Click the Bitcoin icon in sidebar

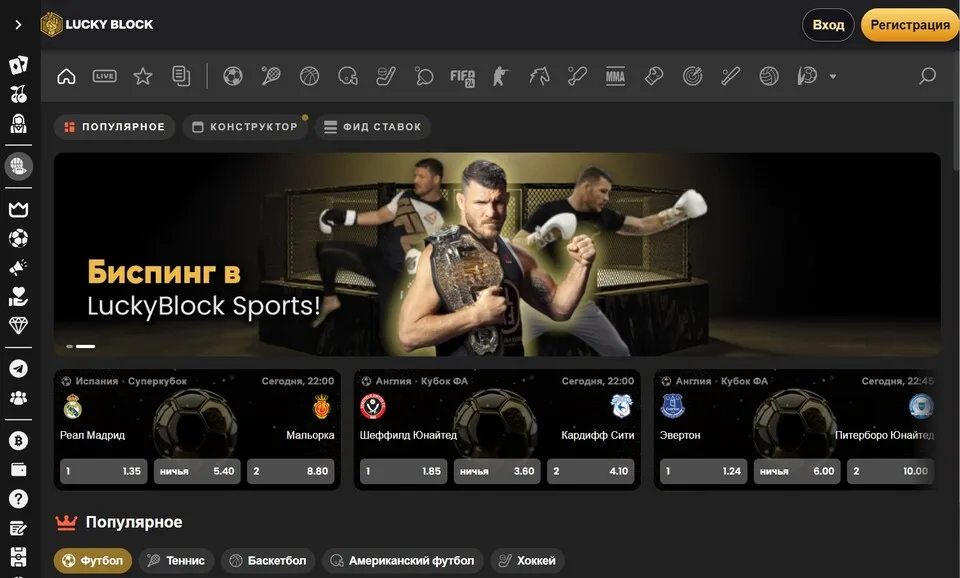(x=18, y=441)
